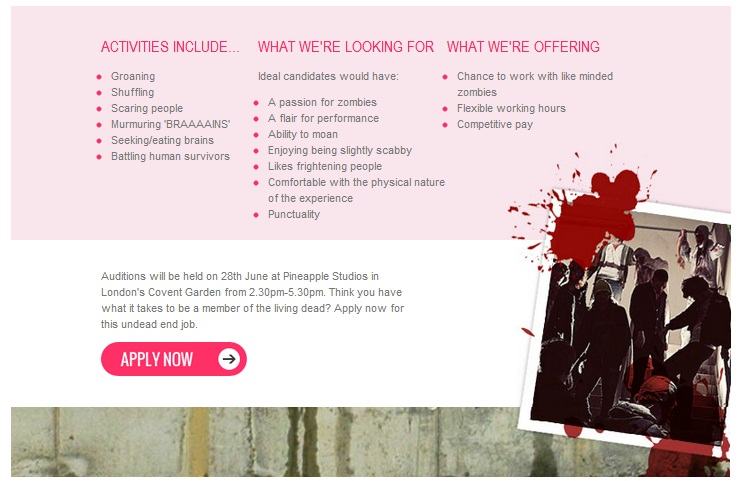Select the Punctuality list item

point(294,215)
